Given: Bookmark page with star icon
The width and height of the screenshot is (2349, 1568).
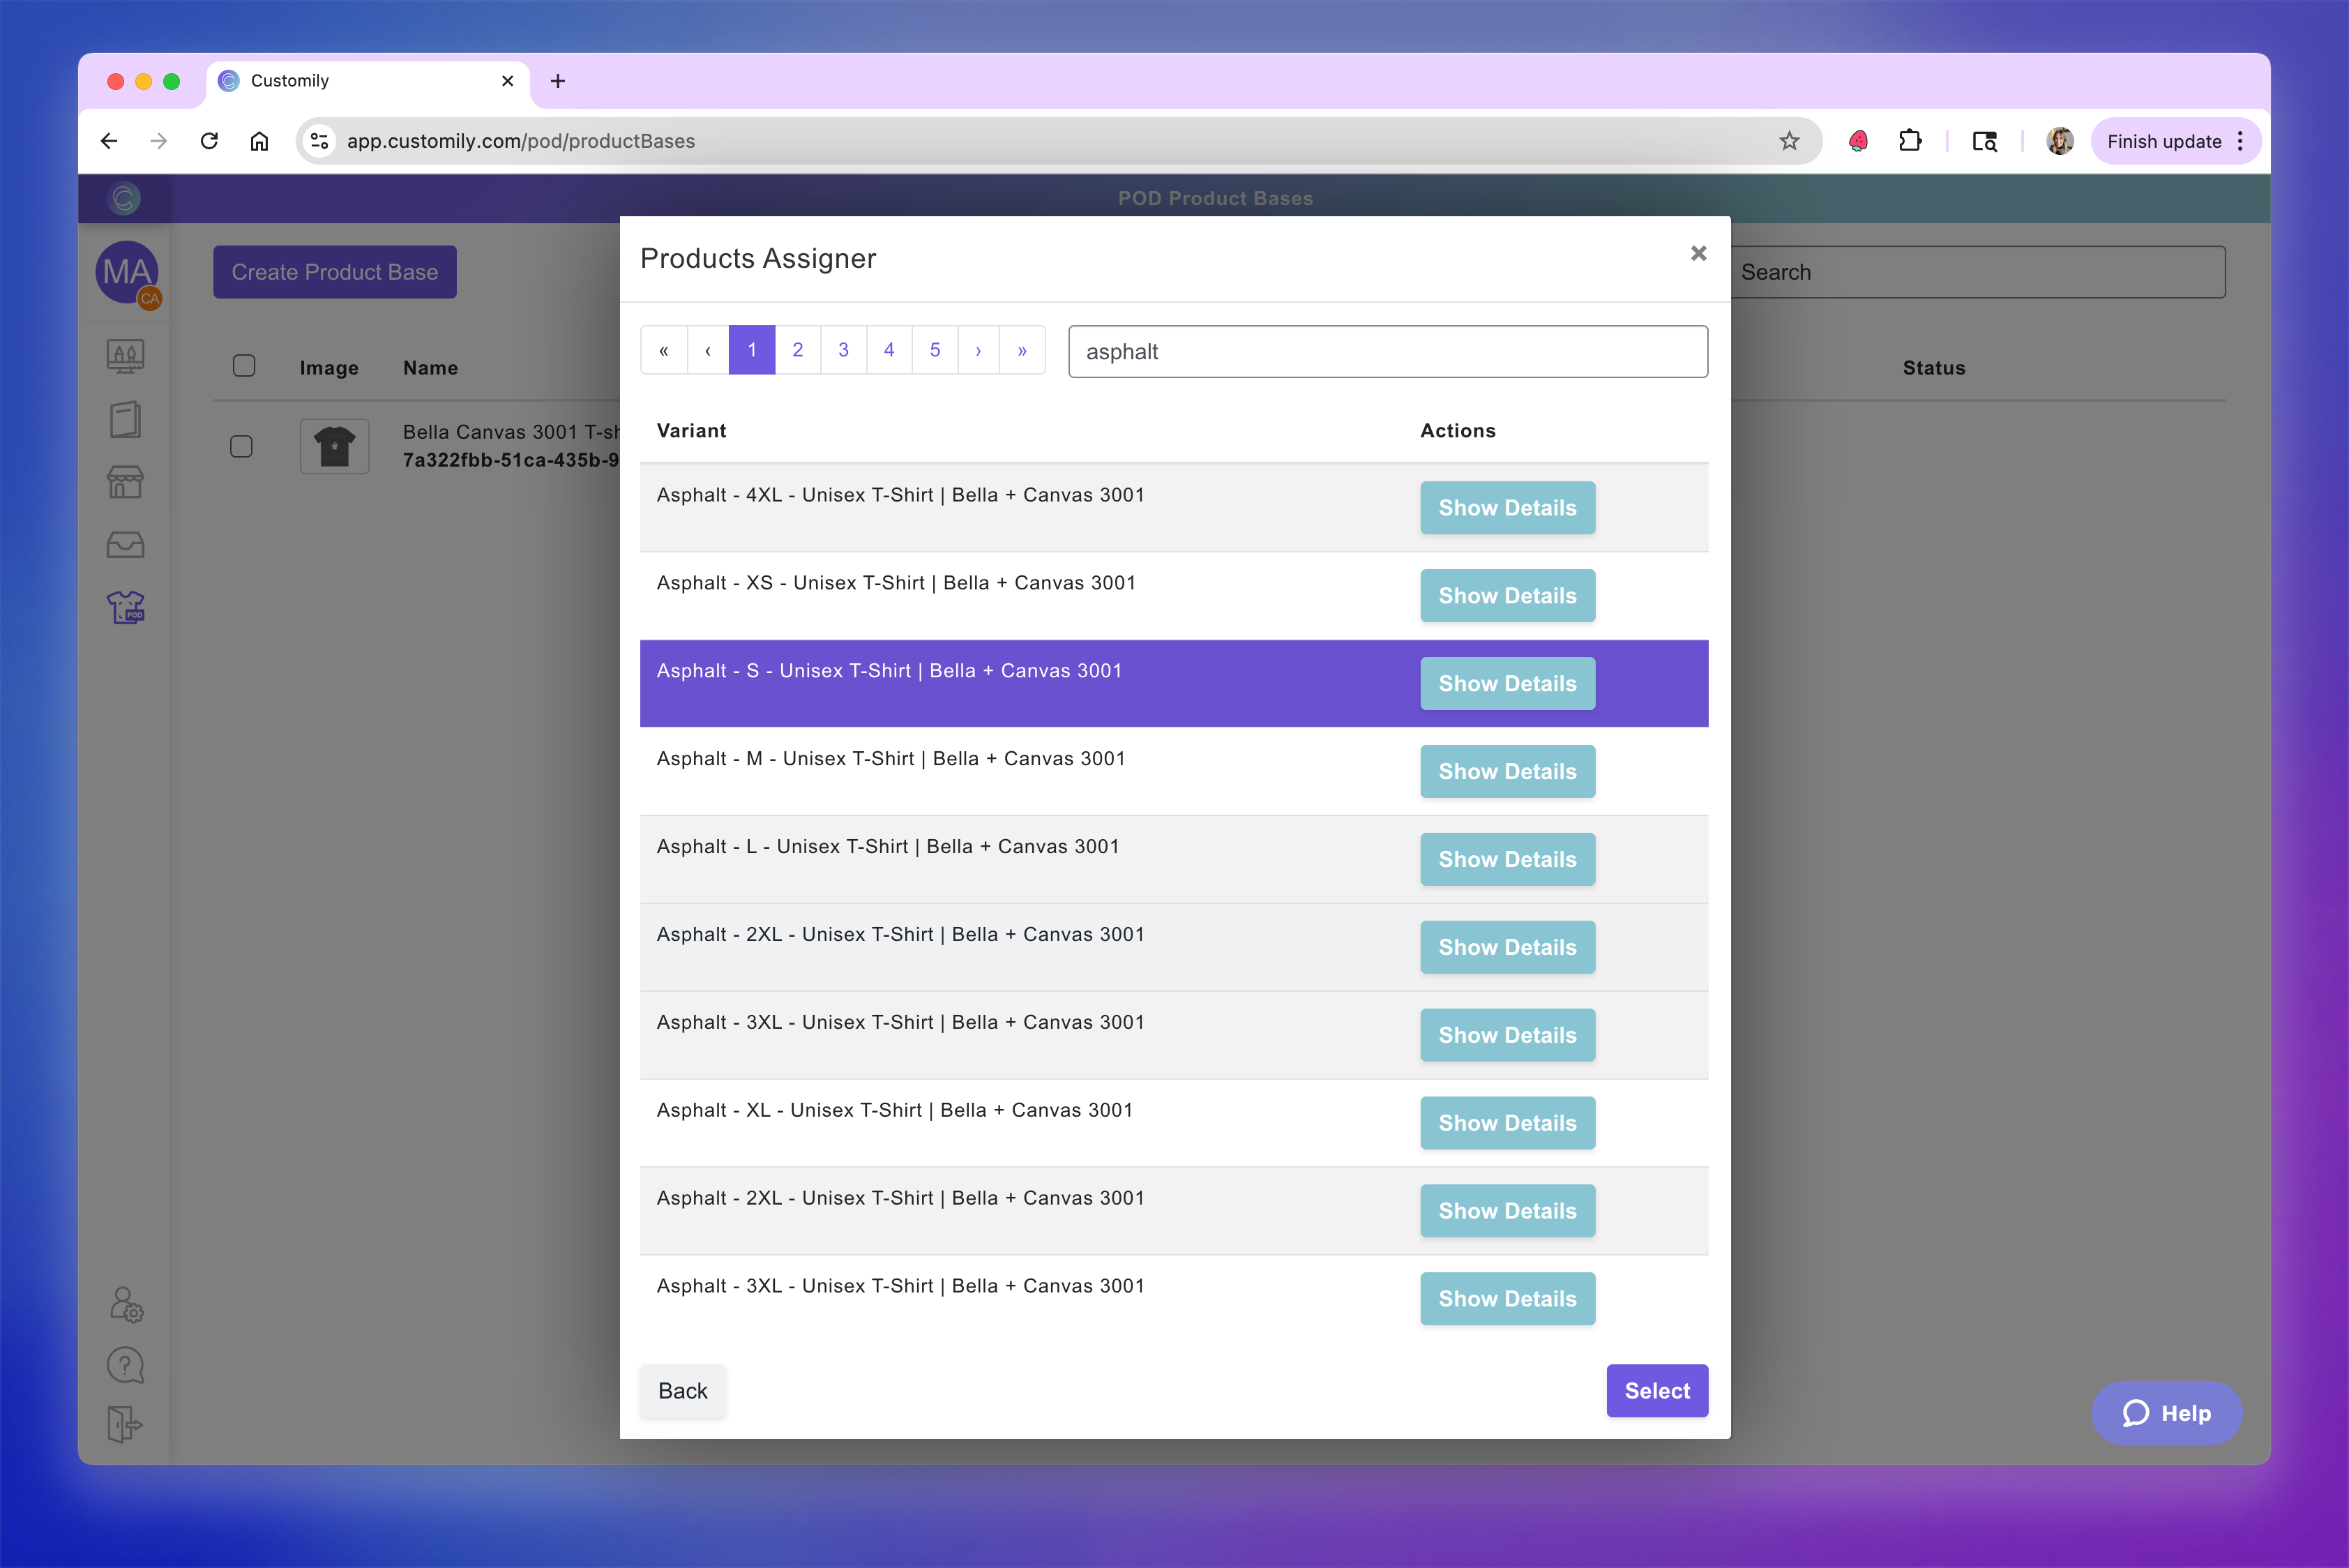Looking at the screenshot, I should 1789,141.
